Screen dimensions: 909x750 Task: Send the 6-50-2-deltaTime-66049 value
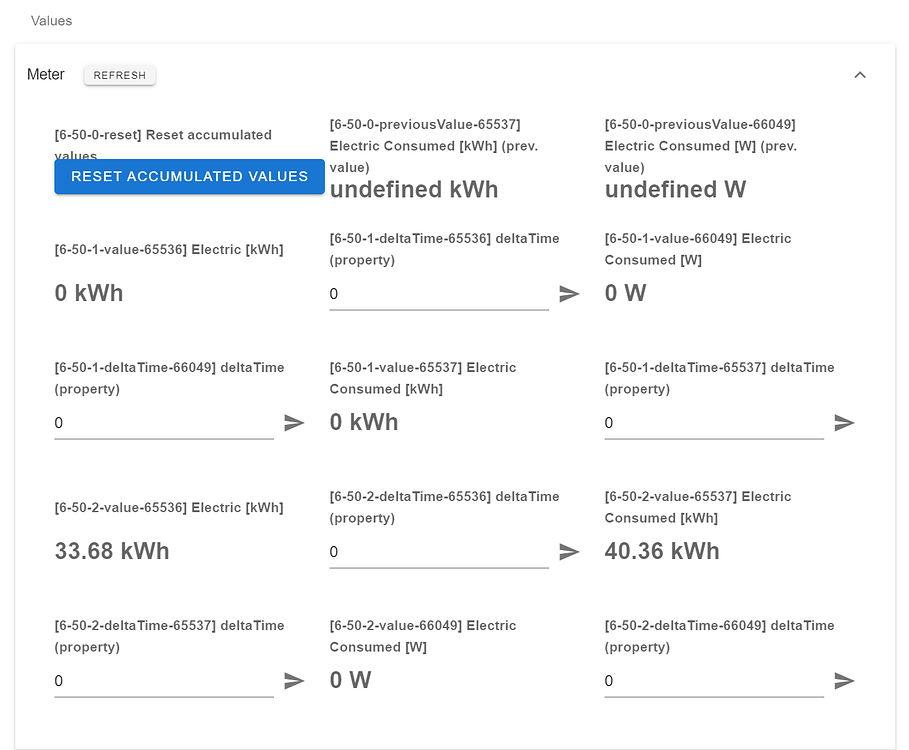[x=844, y=681]
